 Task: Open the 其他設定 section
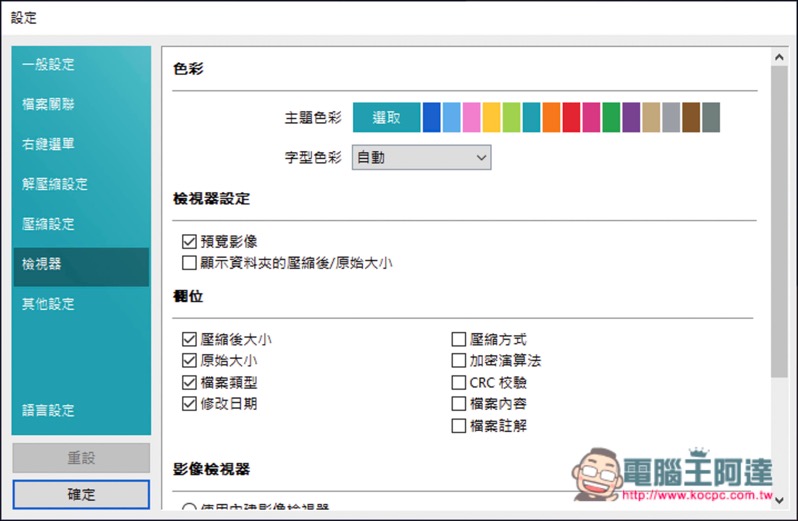pos(81,304)
